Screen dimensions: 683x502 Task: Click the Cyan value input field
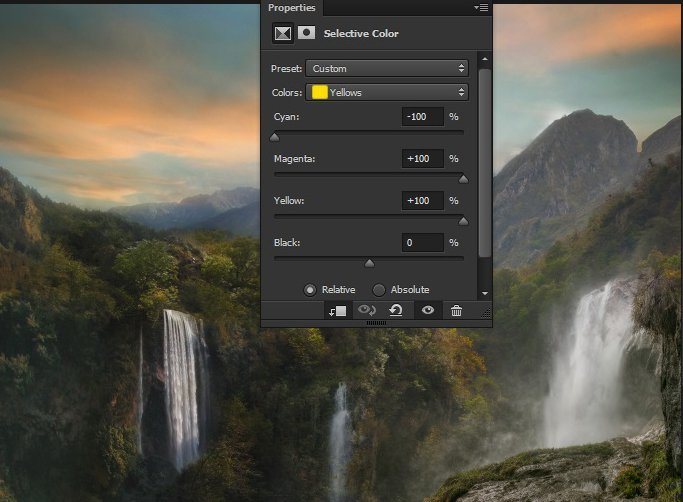[422, 117]
